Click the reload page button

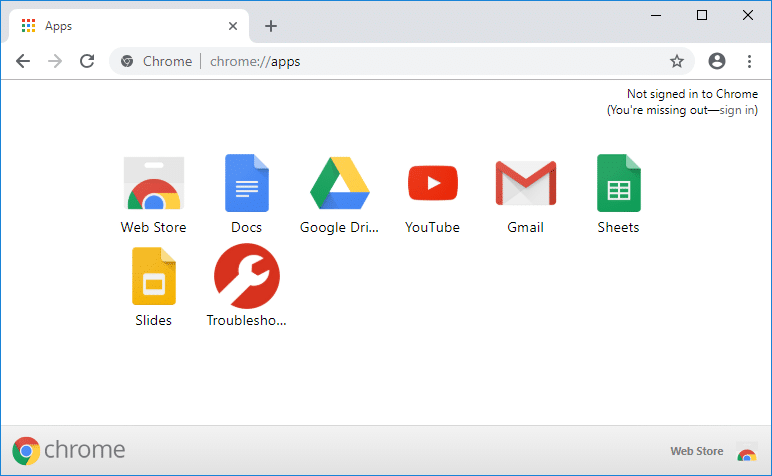(87, 61)
